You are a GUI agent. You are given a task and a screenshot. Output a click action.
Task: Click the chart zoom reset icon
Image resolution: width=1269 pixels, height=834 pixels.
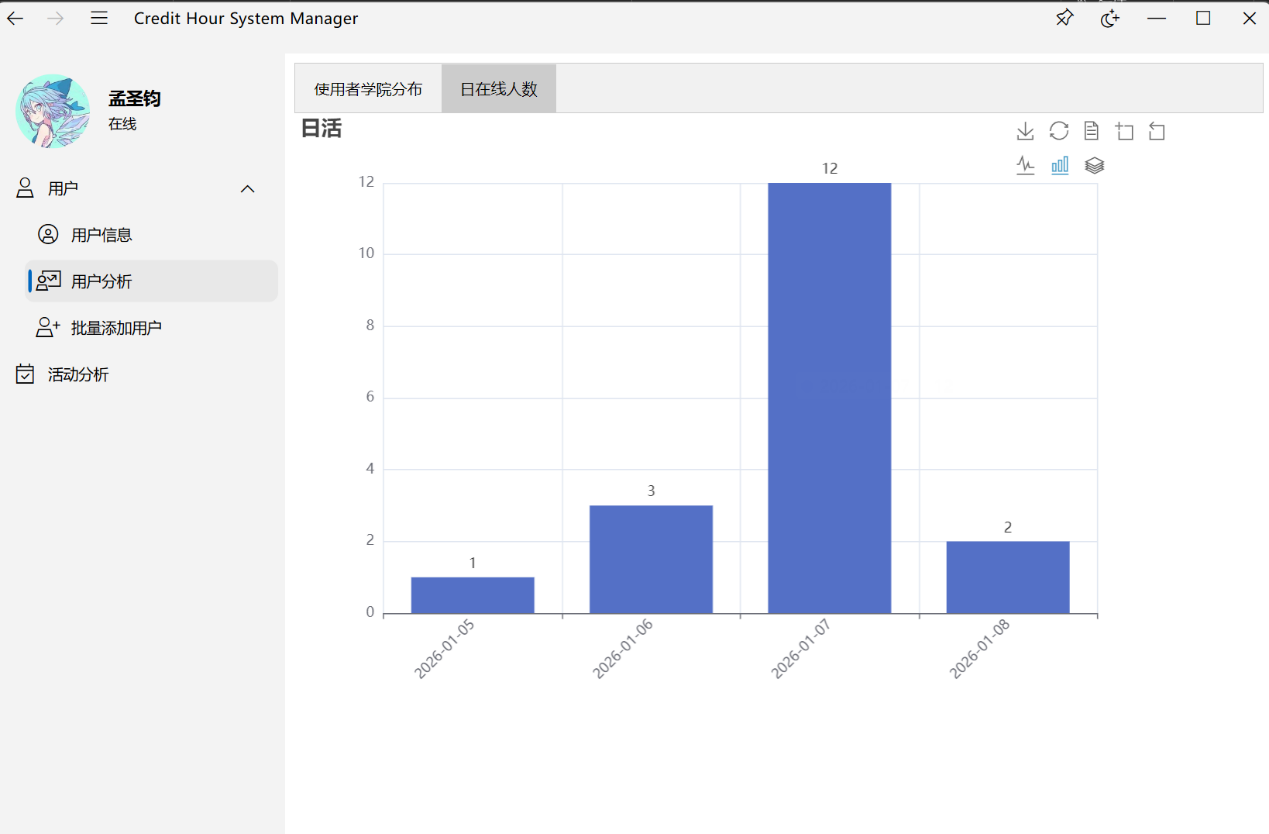1157,131
